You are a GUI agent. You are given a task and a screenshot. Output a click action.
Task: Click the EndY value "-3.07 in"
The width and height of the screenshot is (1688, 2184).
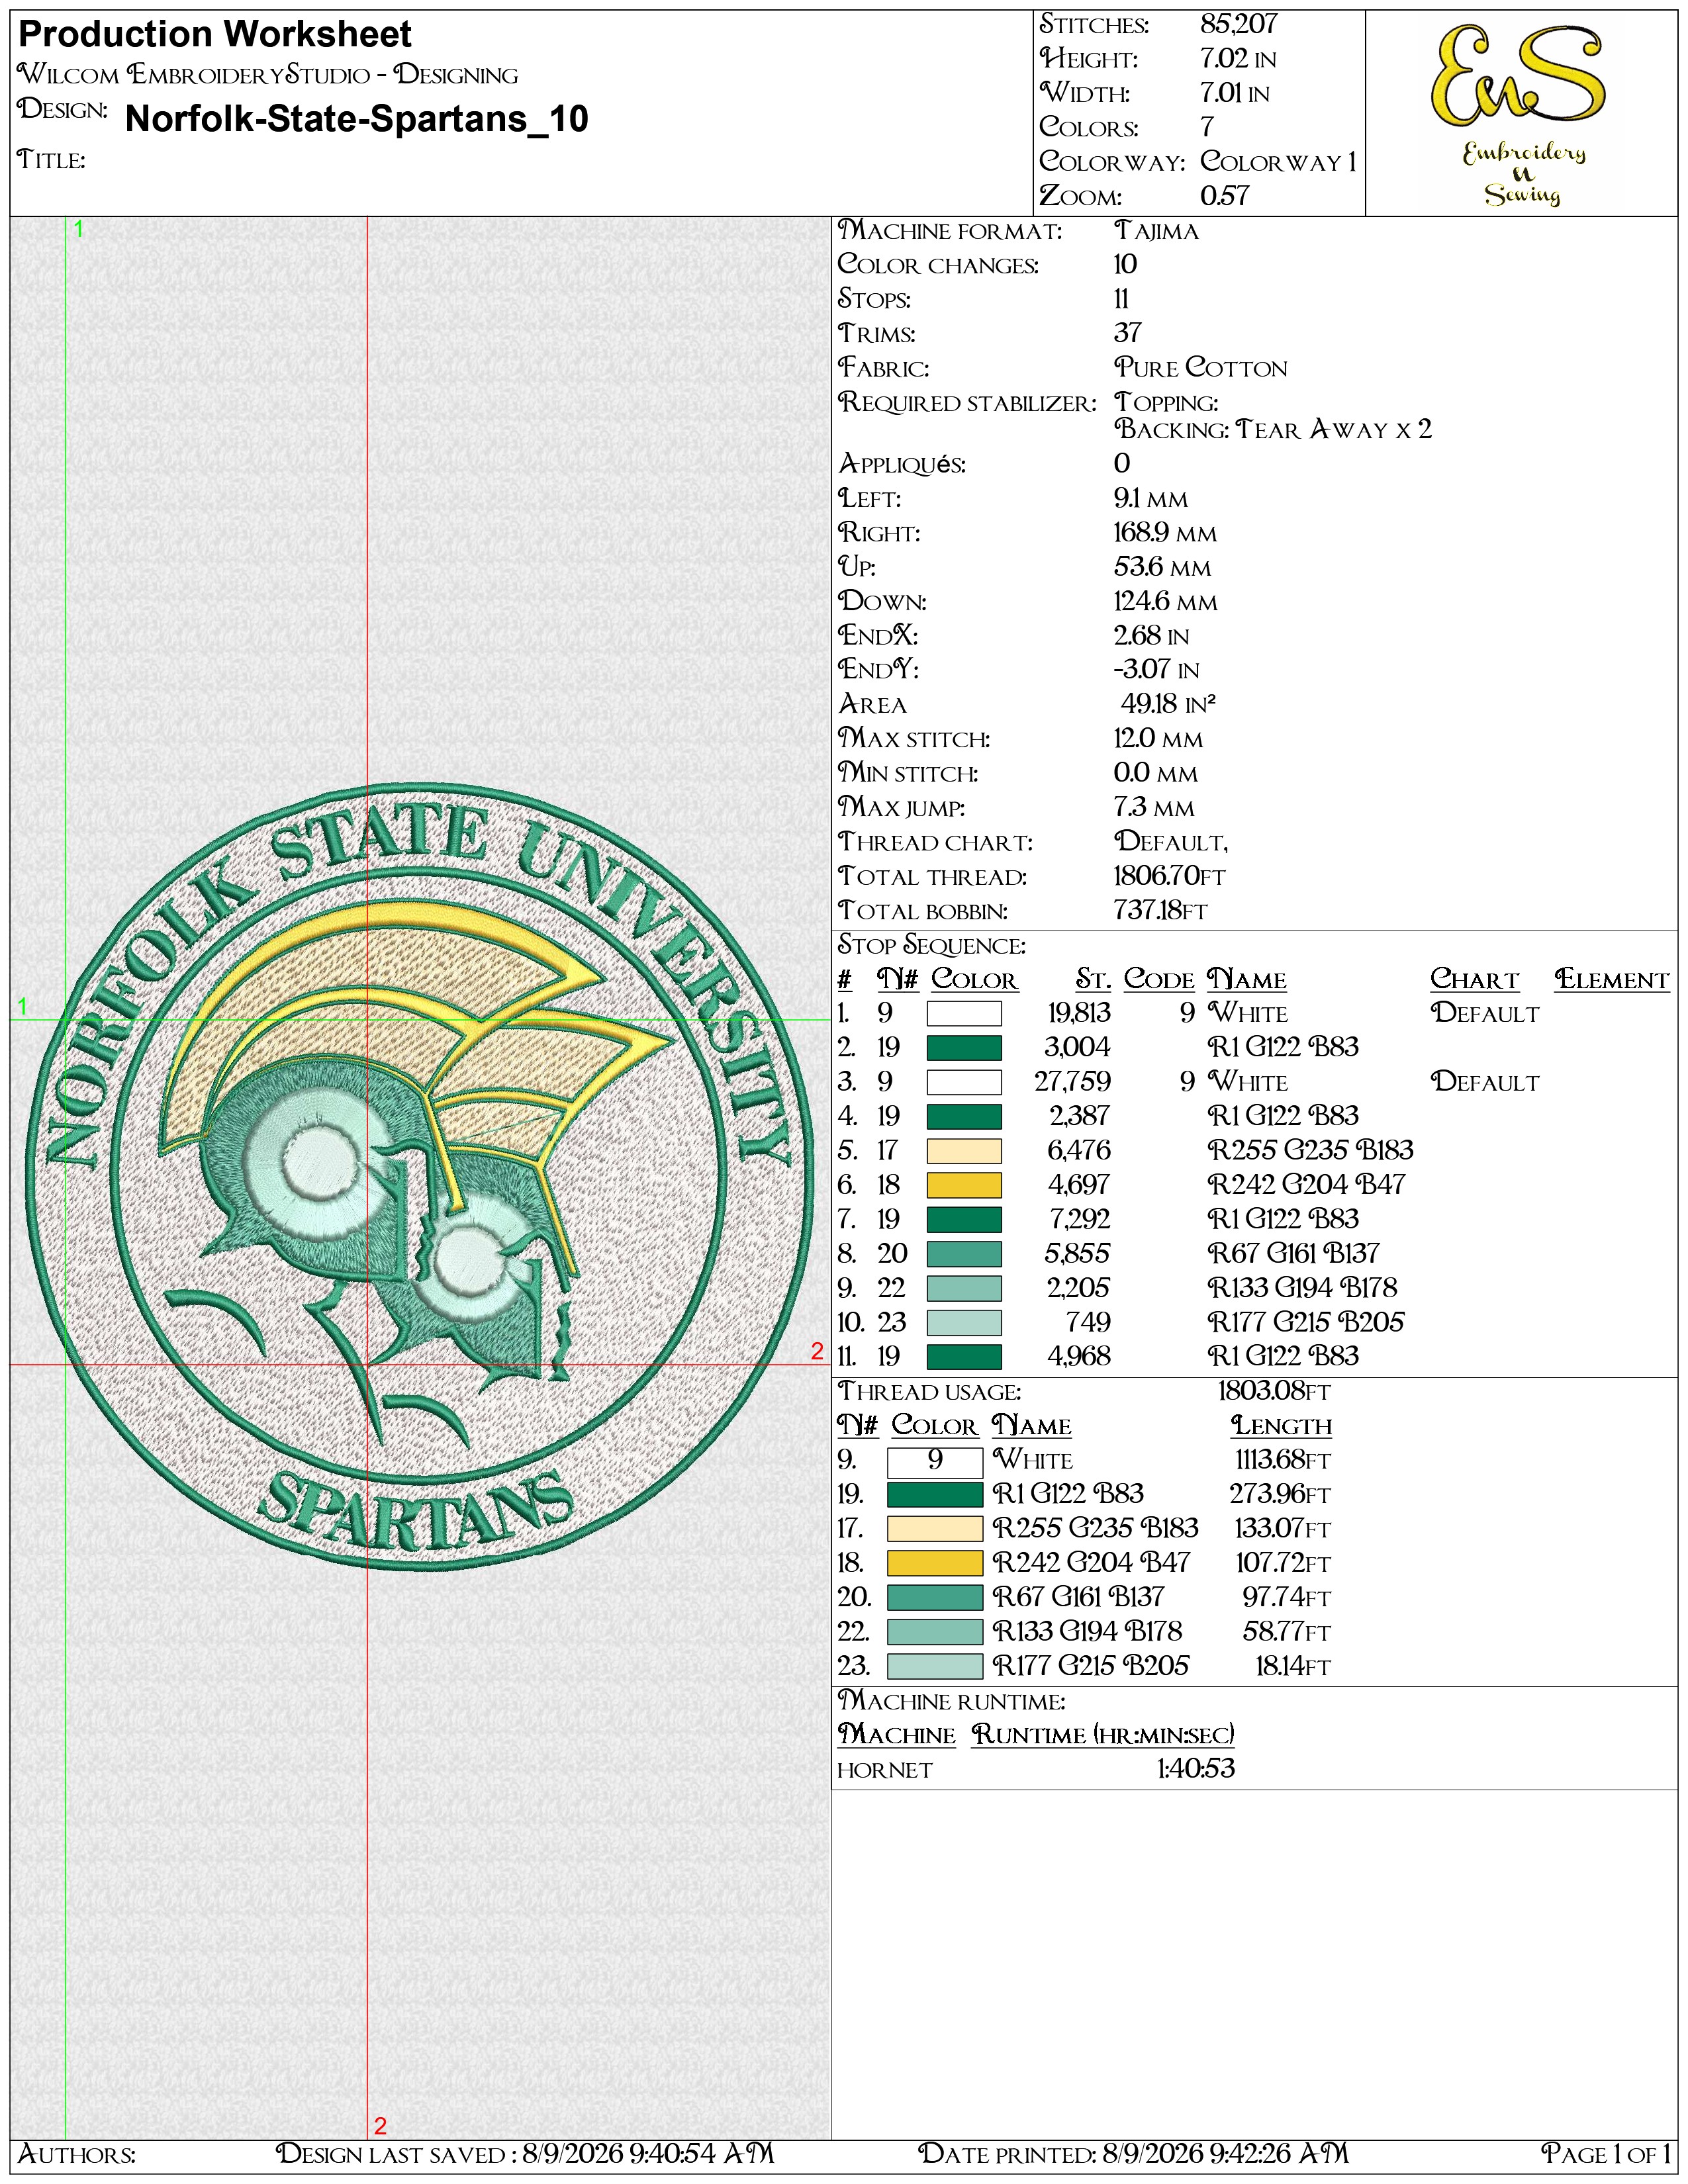pyautogui.click(x=1156, y=670)
